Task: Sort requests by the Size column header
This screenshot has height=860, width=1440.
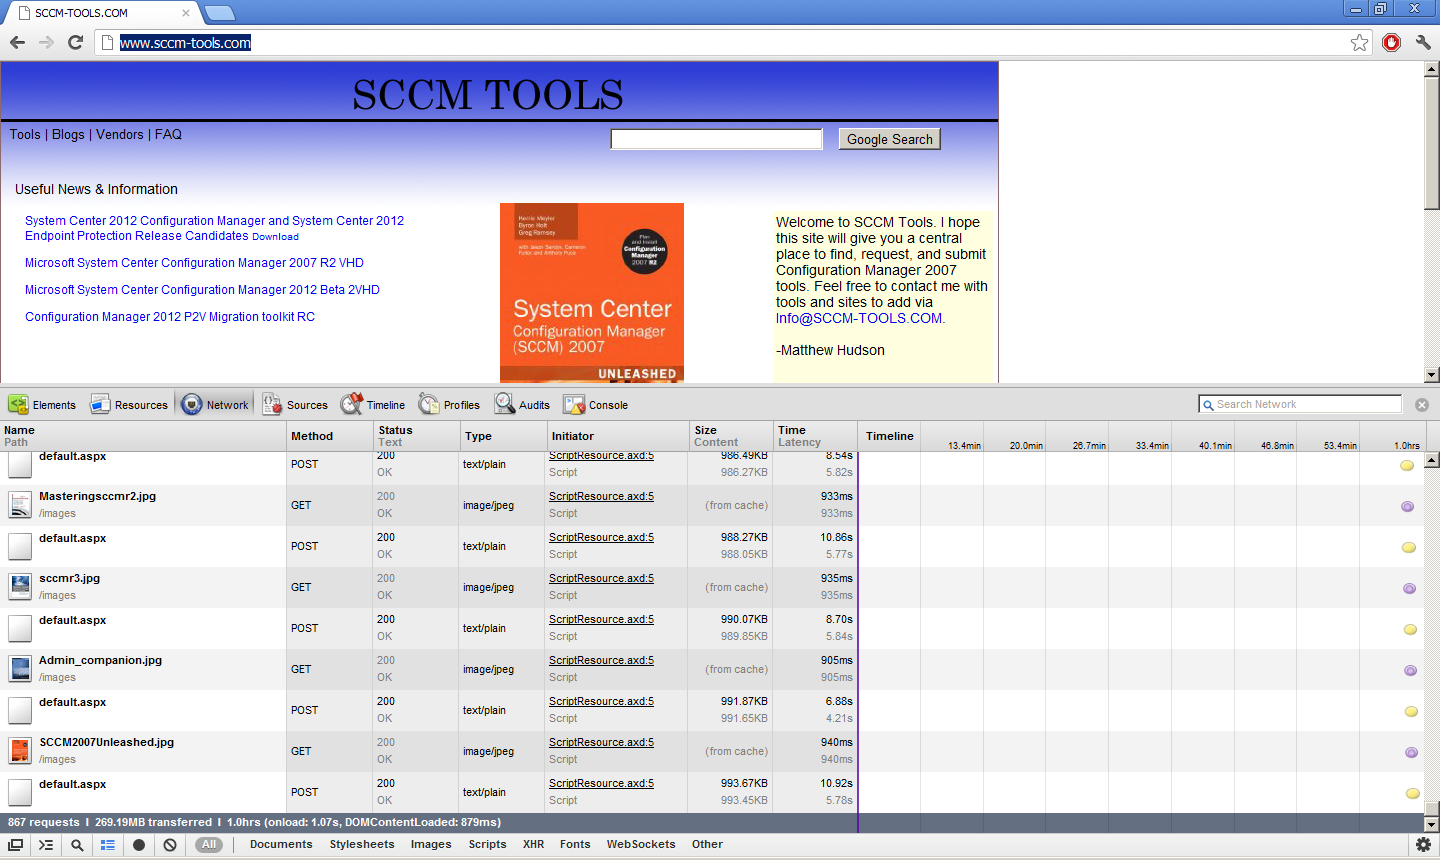Action: click(706, 430)
